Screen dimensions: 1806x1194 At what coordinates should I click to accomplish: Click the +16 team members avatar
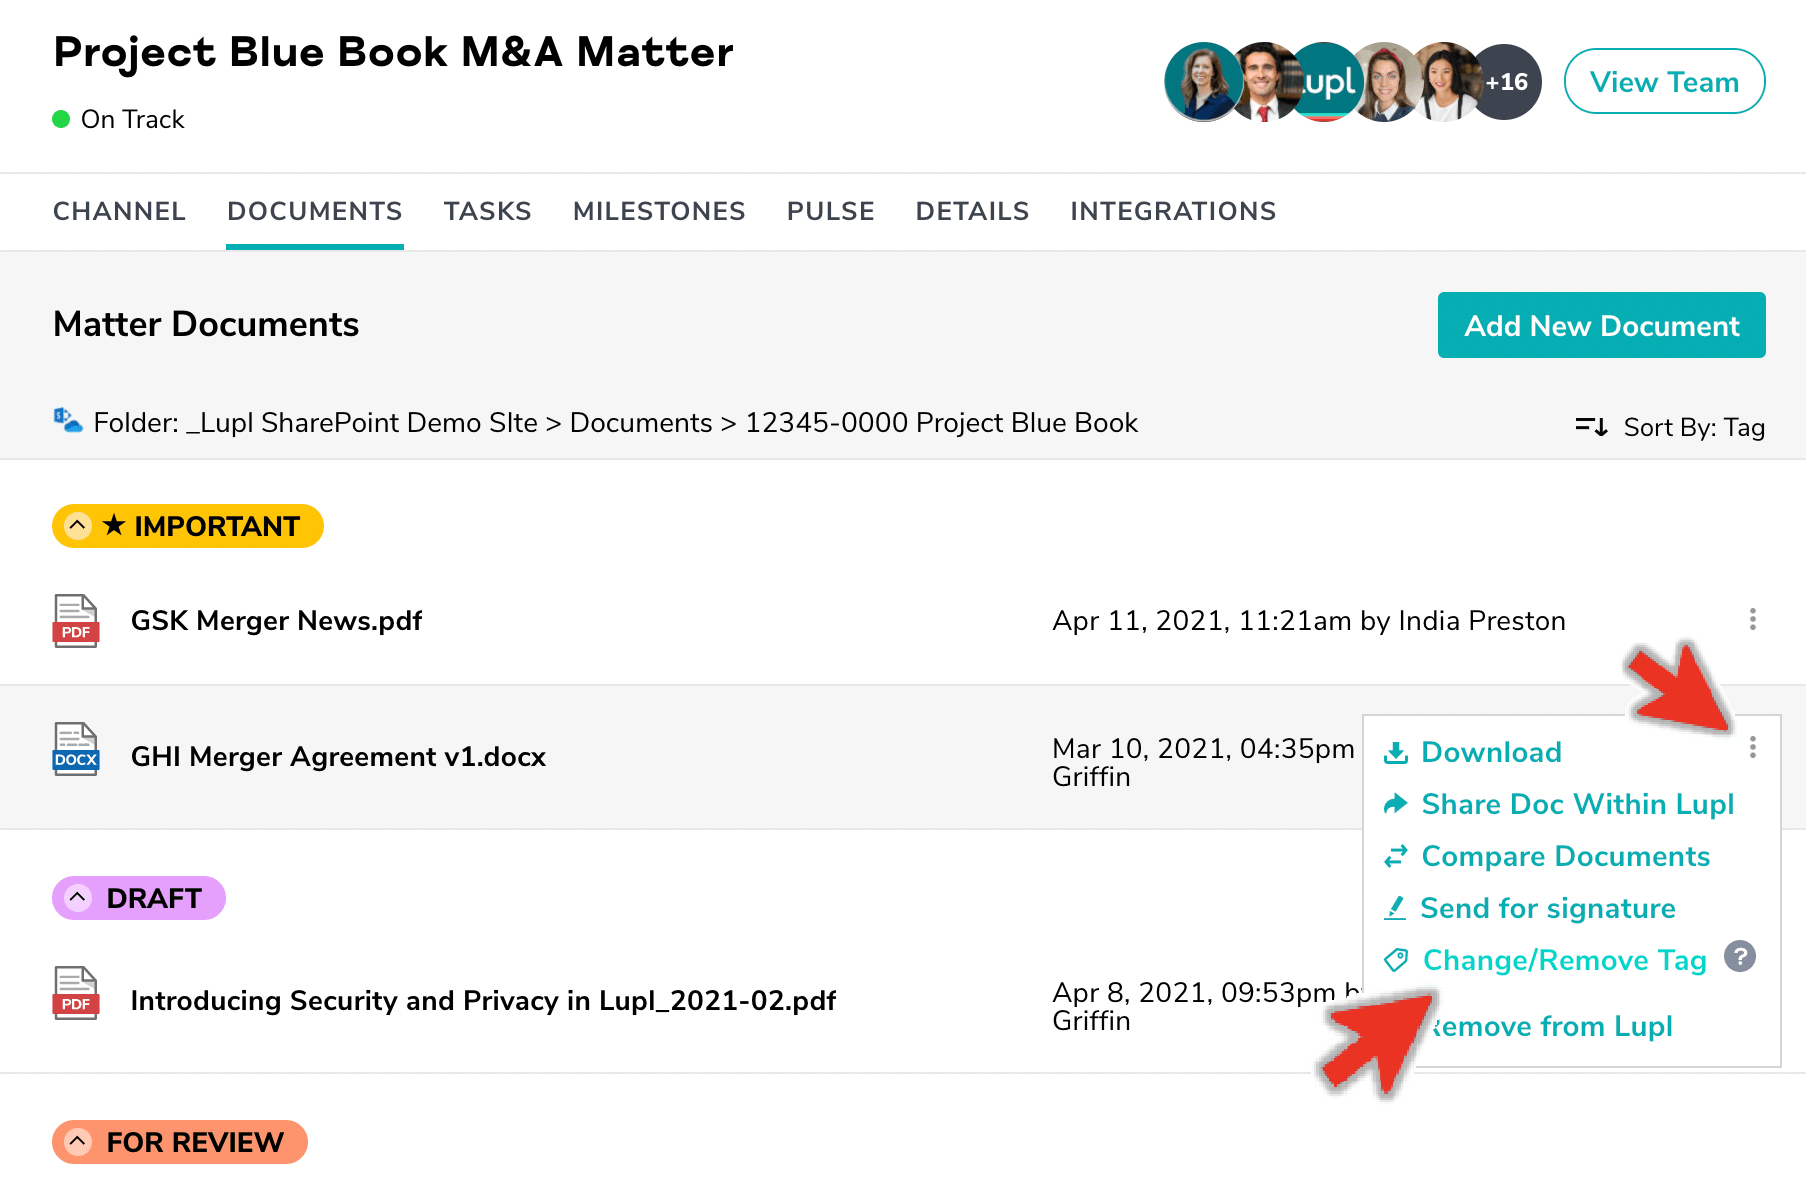pyautogui.click(x=1505, y=82)
